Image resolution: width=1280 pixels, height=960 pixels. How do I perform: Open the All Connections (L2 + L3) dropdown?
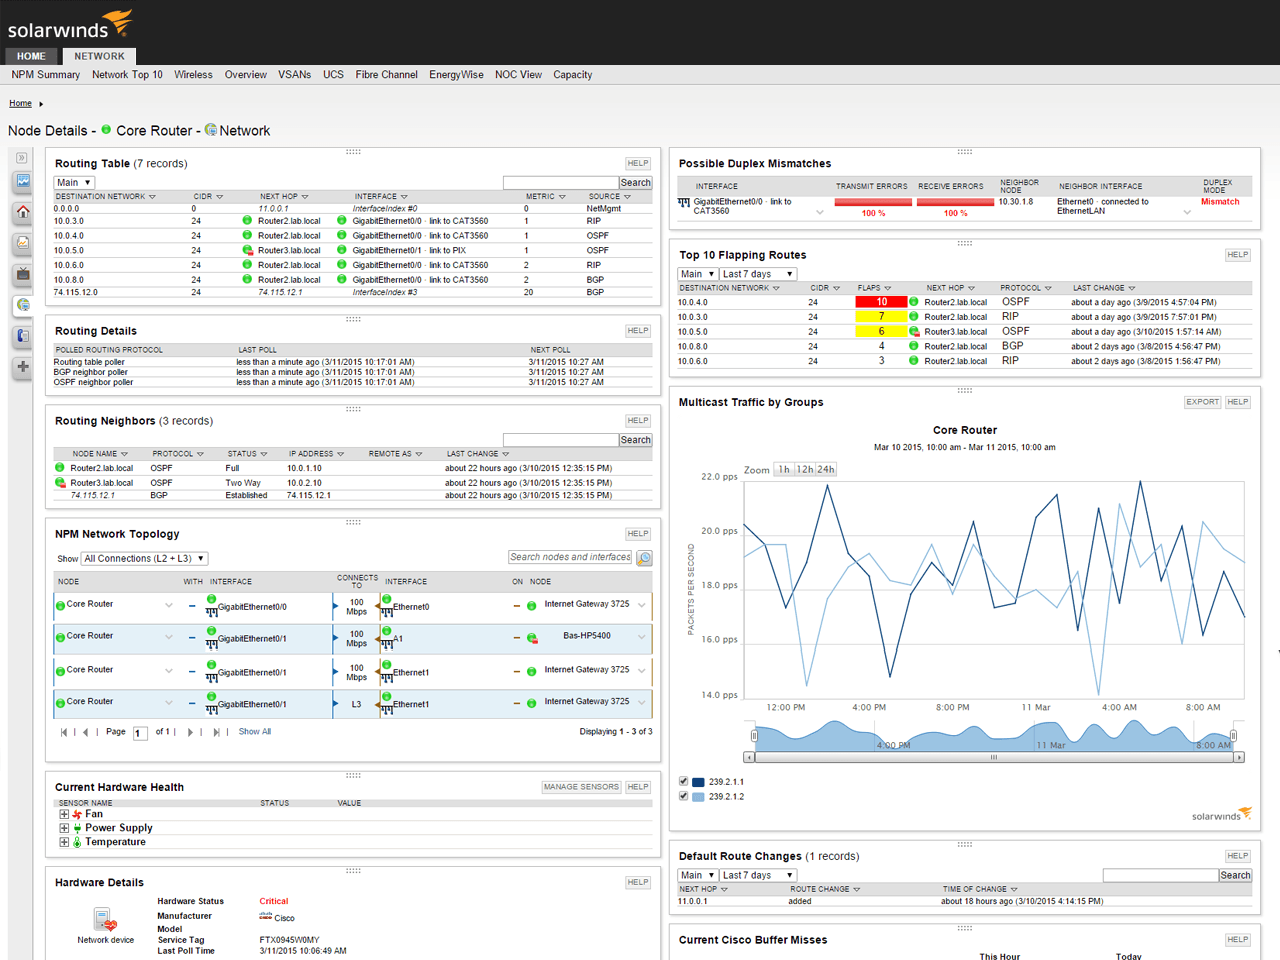click(x=144, y=559)
